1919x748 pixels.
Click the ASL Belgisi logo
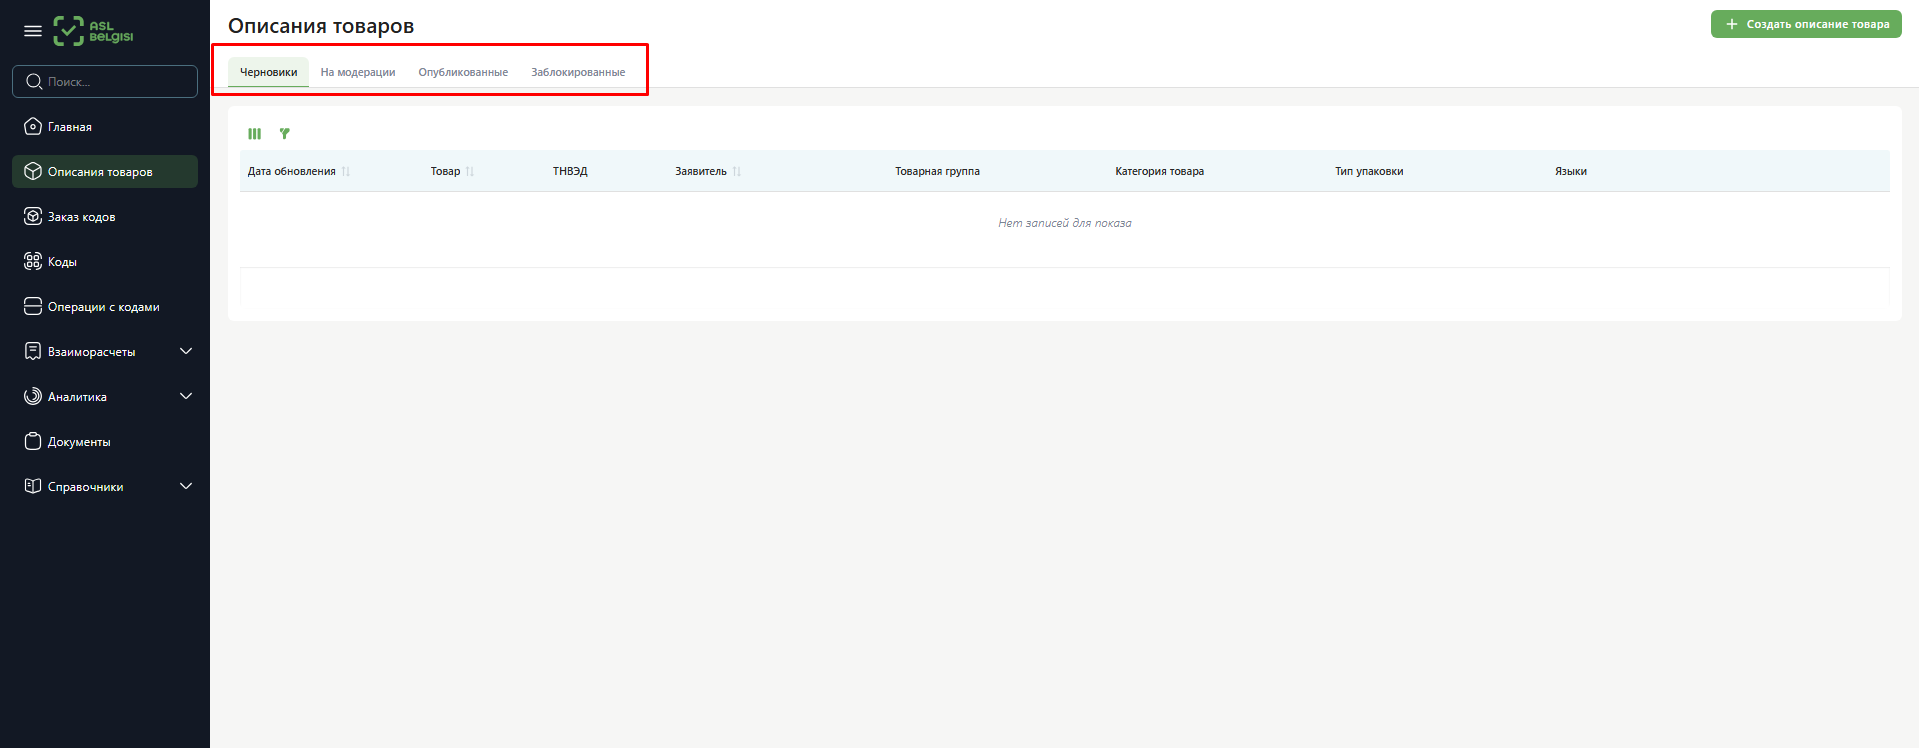click(x=93, y=31)
